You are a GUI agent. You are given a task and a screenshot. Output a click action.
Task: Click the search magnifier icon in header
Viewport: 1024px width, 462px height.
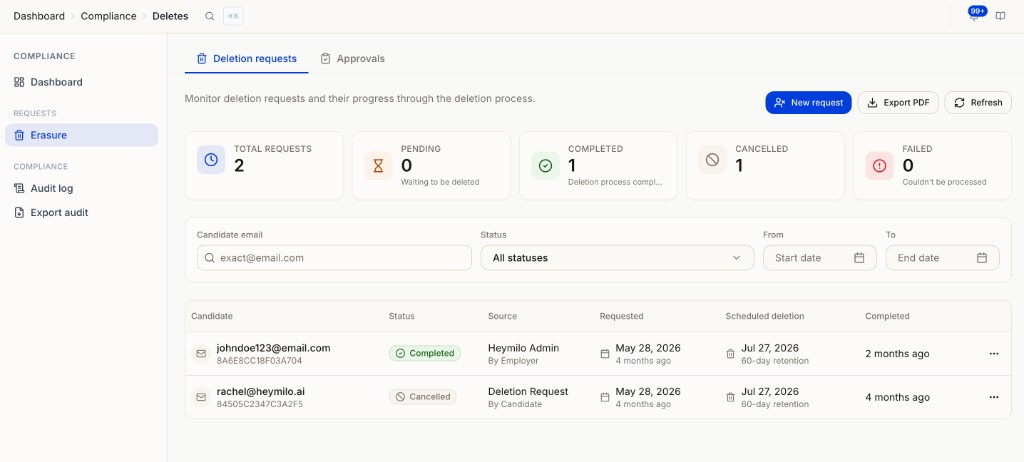[210, 16]
